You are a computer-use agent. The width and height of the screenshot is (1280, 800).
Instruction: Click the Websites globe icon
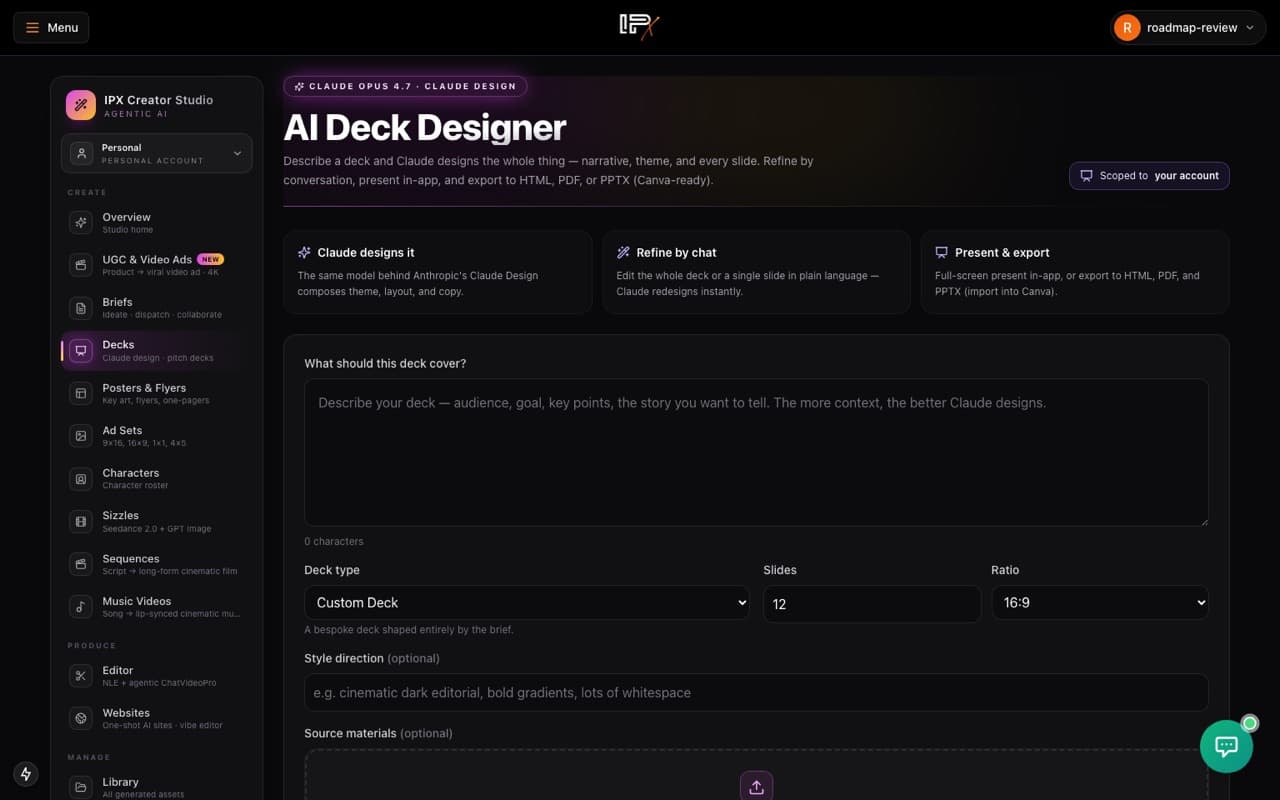pyautogui.click(x=81, y=718)
